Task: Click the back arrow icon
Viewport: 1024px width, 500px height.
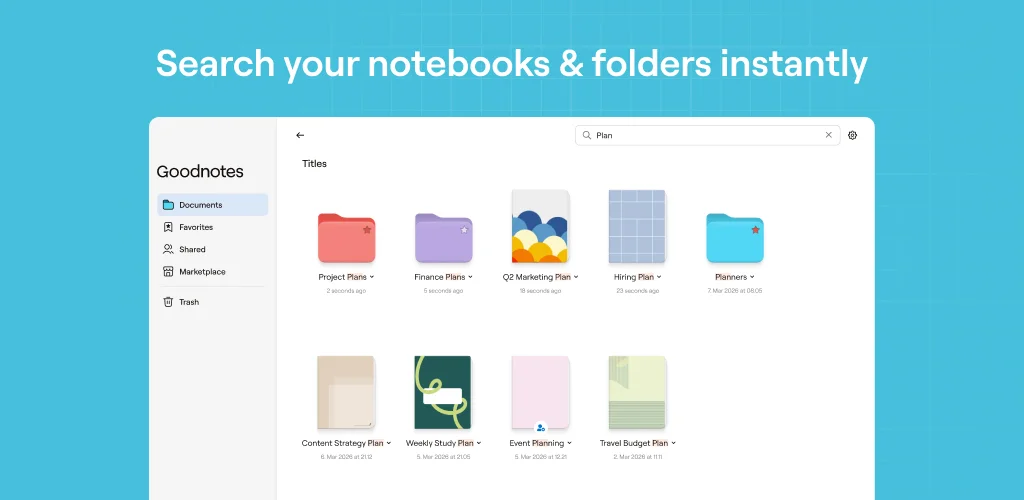Action: 300,135
